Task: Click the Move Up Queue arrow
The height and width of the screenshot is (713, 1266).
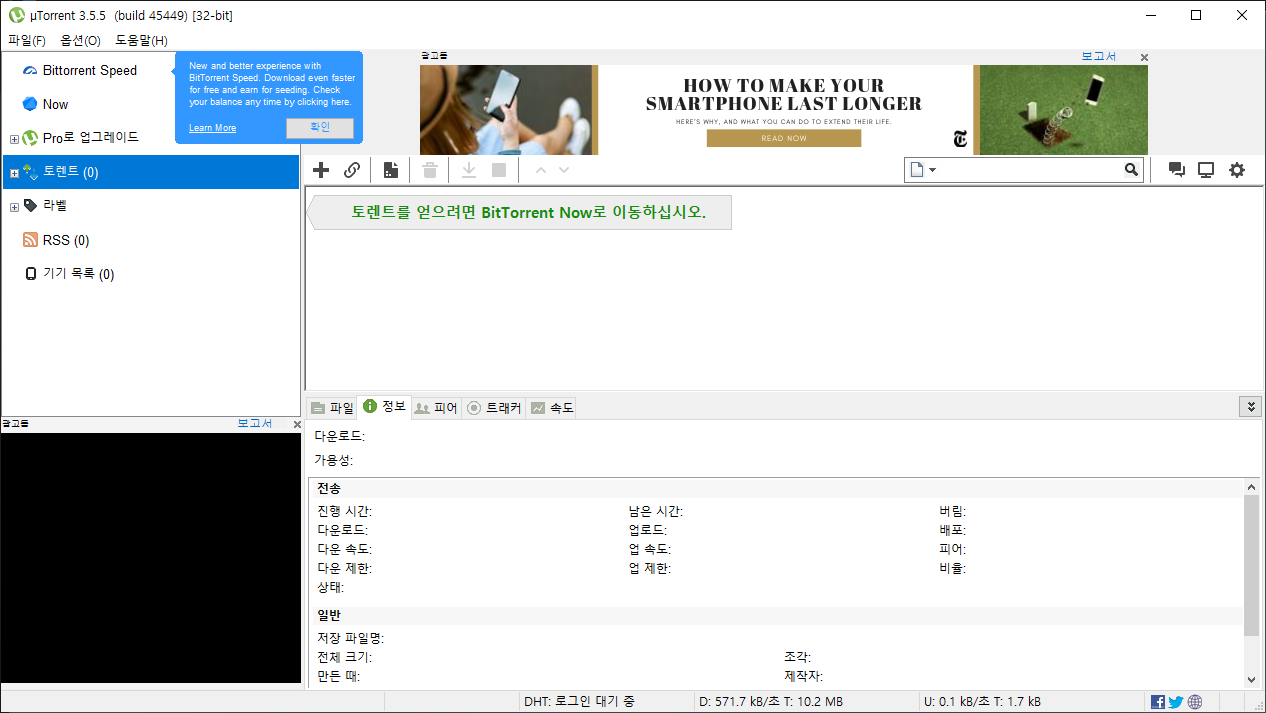Action: click(x=541, y=170)
